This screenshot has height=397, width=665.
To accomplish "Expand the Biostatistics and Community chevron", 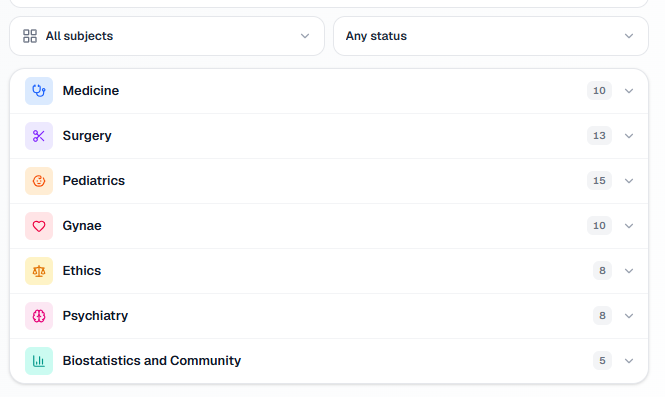I will [629, 361].
